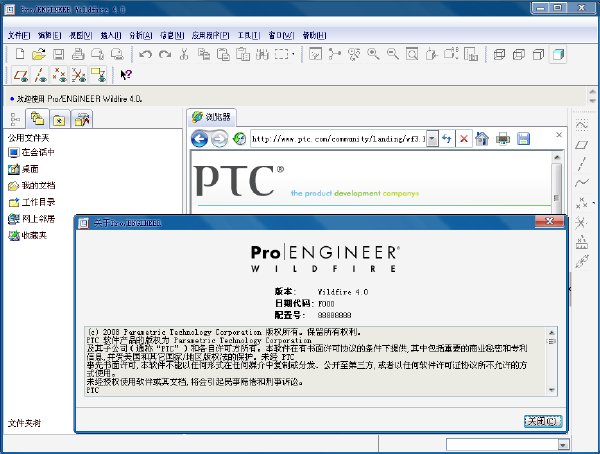Viewport: 600px width, 454px height.
Task: Switch to the Folder Browser navigator tab
Action: 37,119
